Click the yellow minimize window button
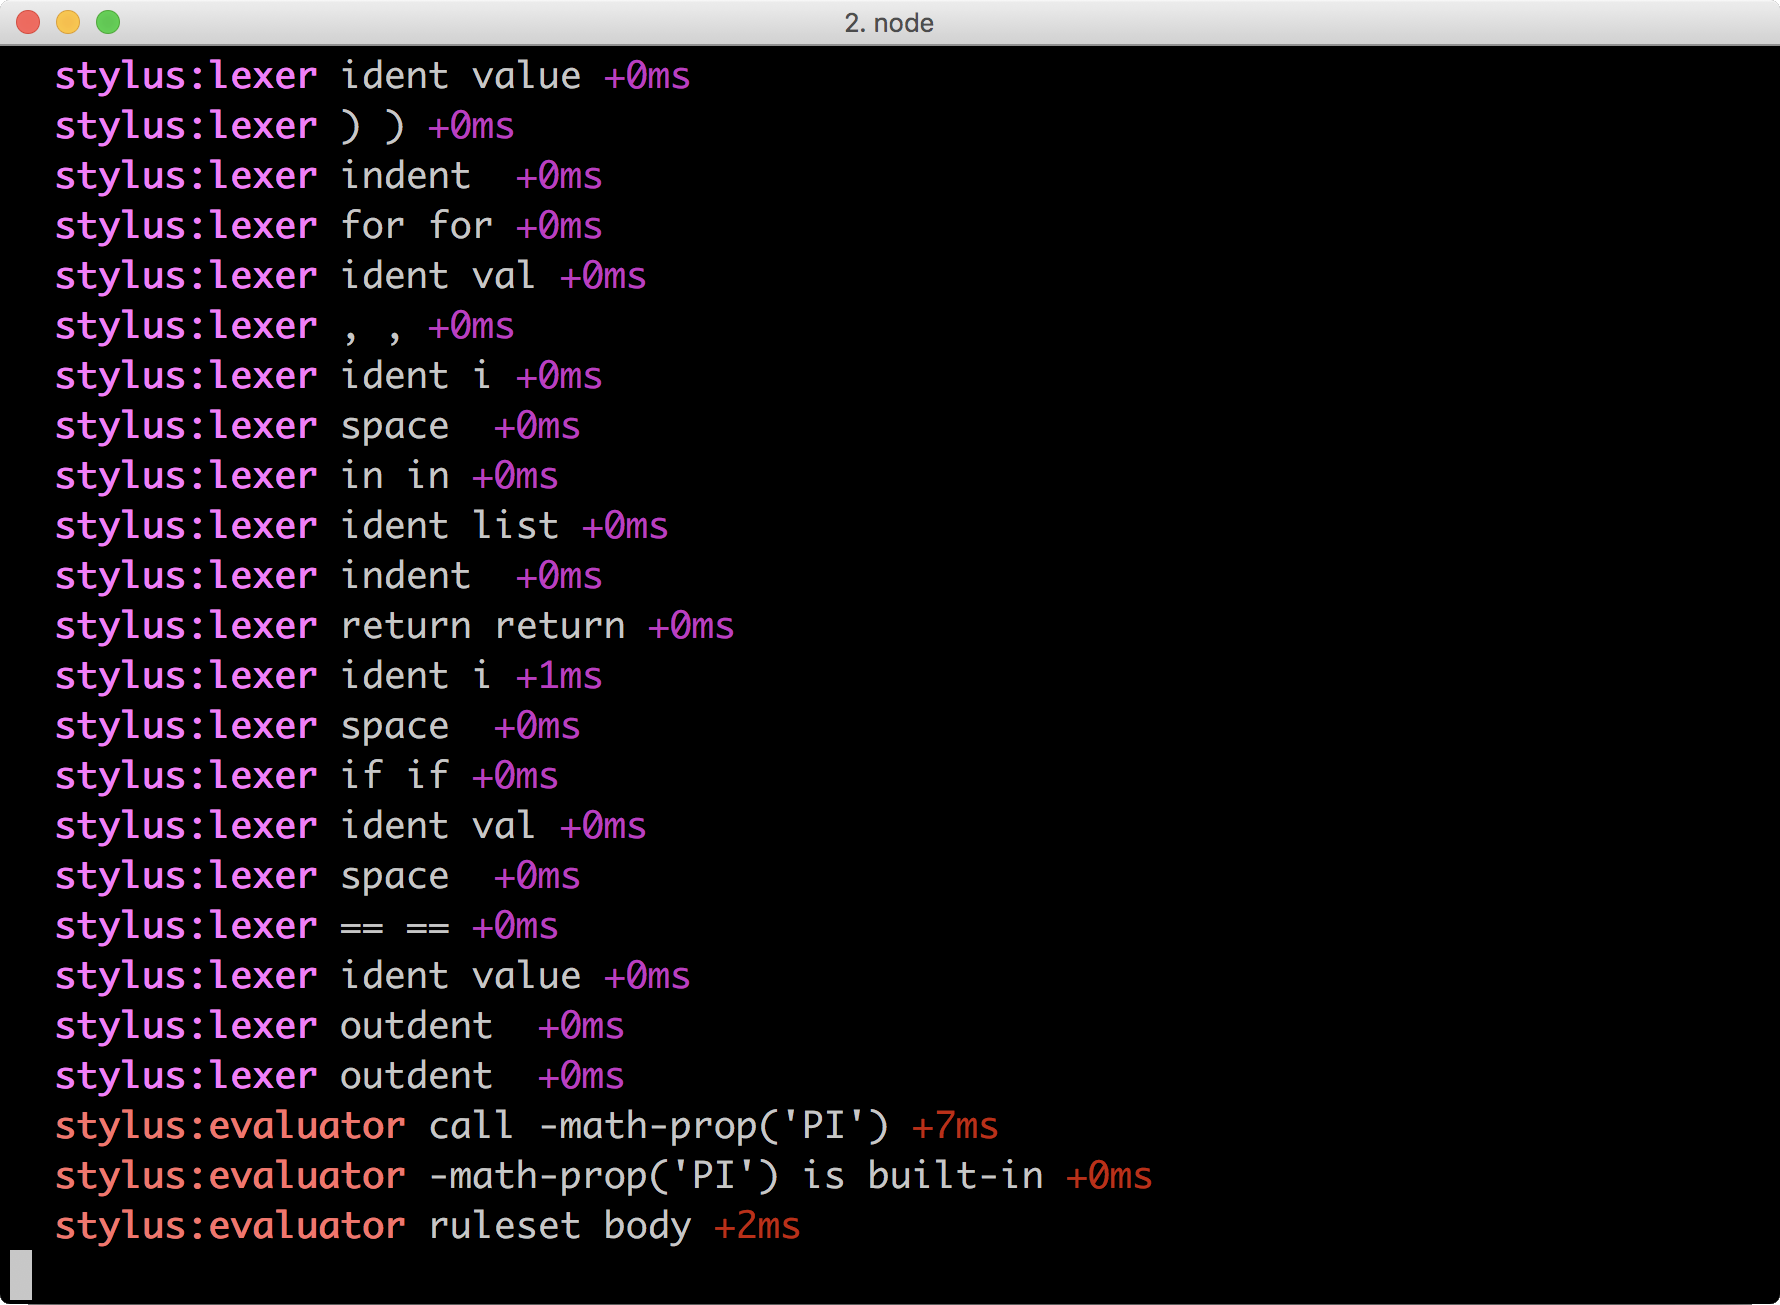1780x1305 pixels. 68,22
